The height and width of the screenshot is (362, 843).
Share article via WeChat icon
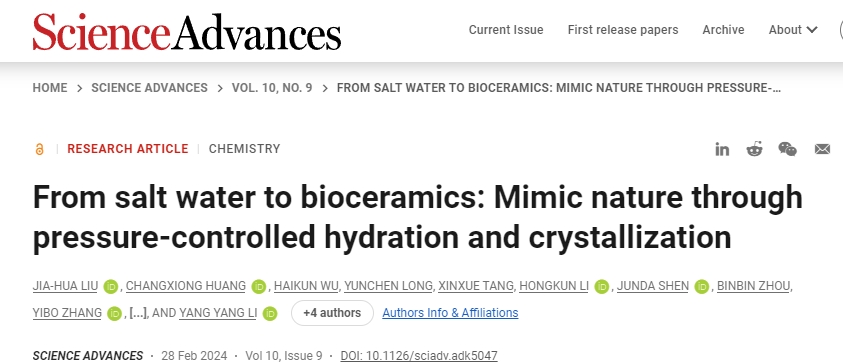pos(788,149)
